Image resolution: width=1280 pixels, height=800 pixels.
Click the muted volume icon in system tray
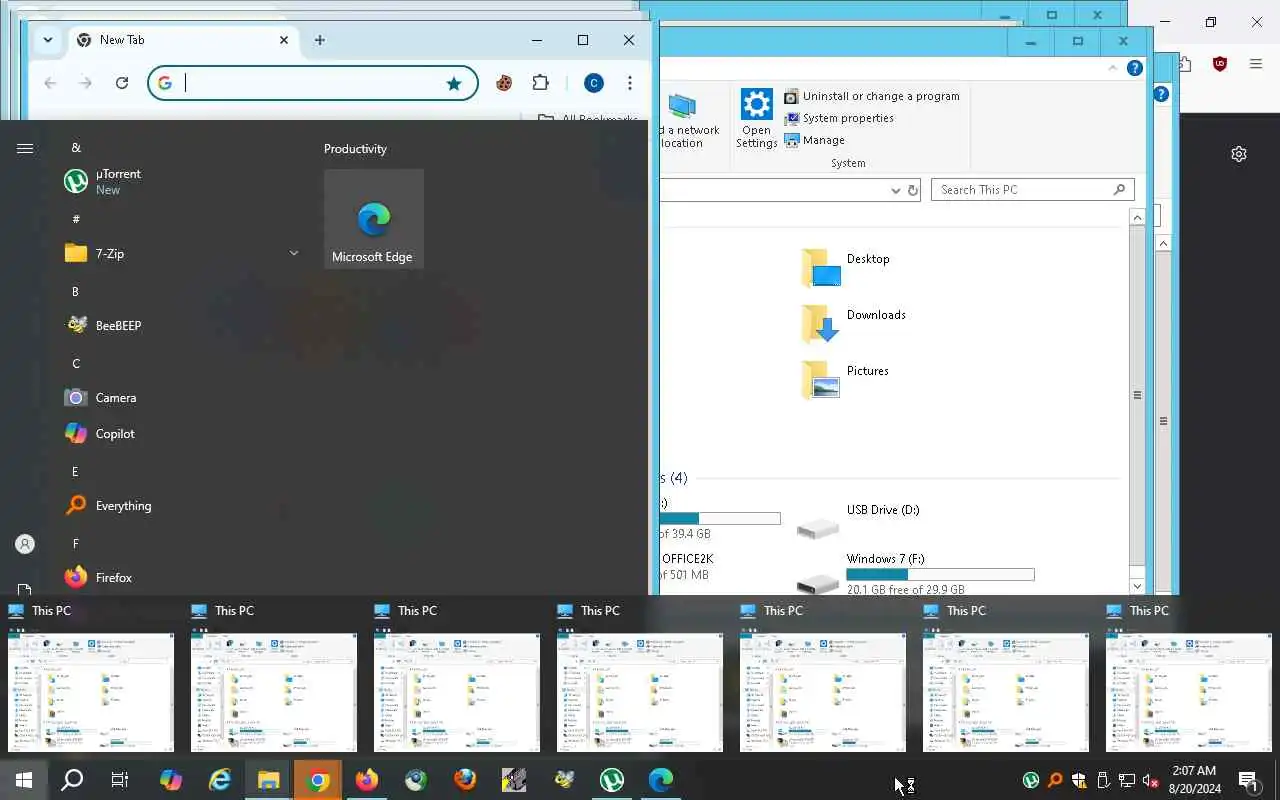[x=1150, y=780]
